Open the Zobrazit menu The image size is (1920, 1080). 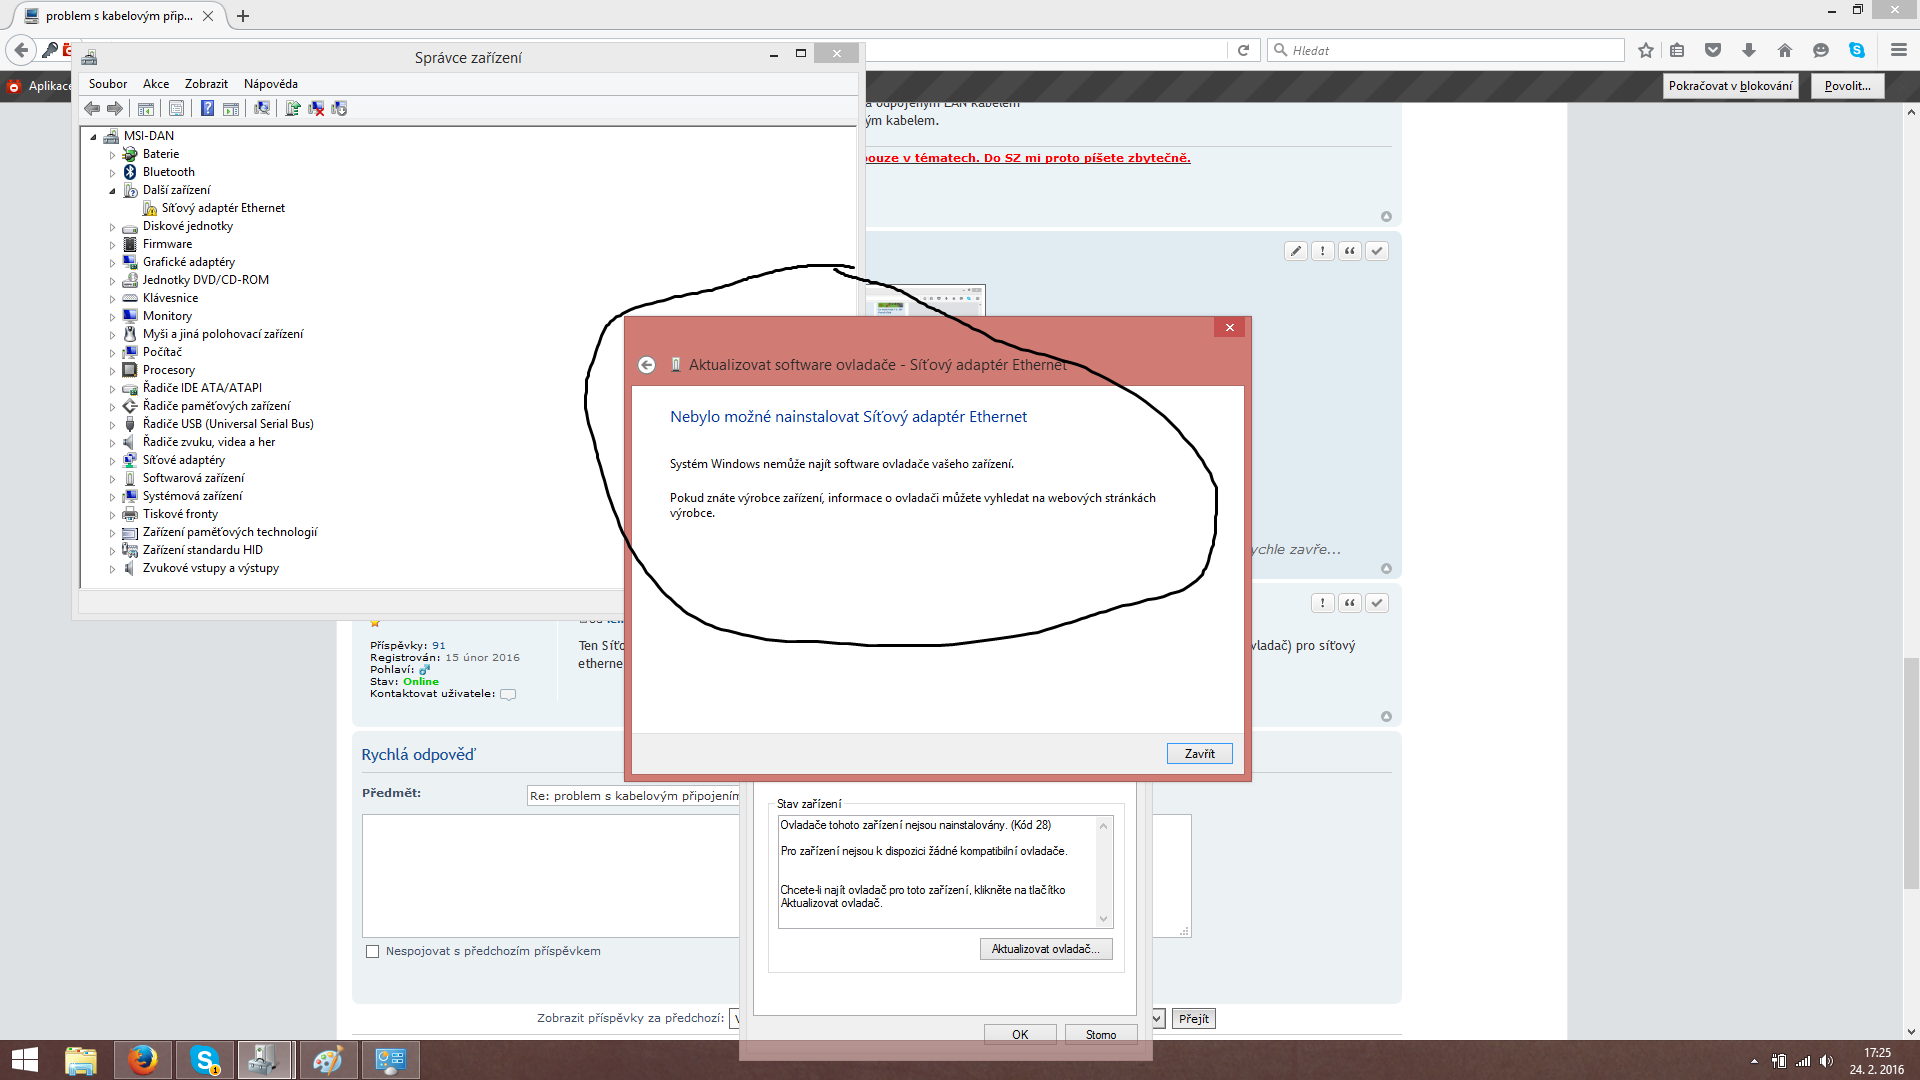click(x=206, y=84)
